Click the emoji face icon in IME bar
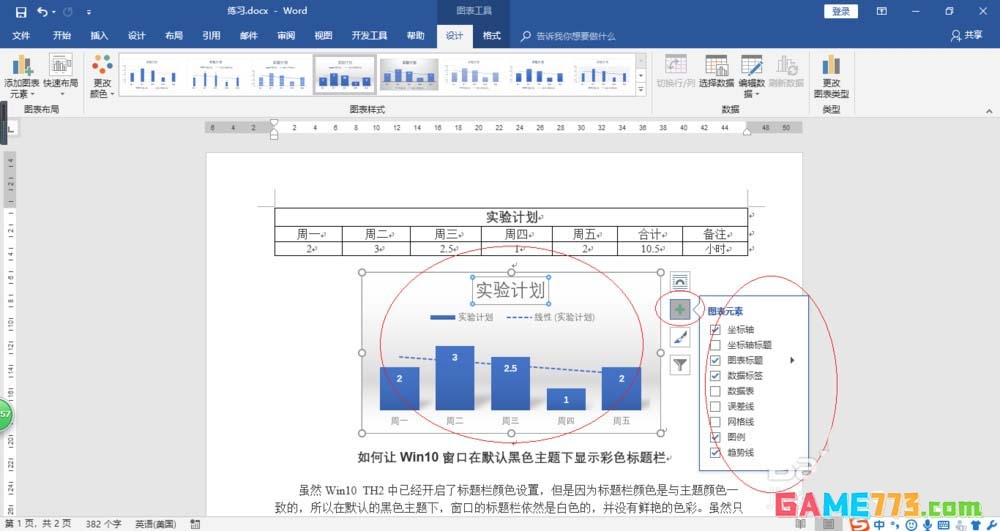Screen dimensions: 1000x531 coord(911,525)
